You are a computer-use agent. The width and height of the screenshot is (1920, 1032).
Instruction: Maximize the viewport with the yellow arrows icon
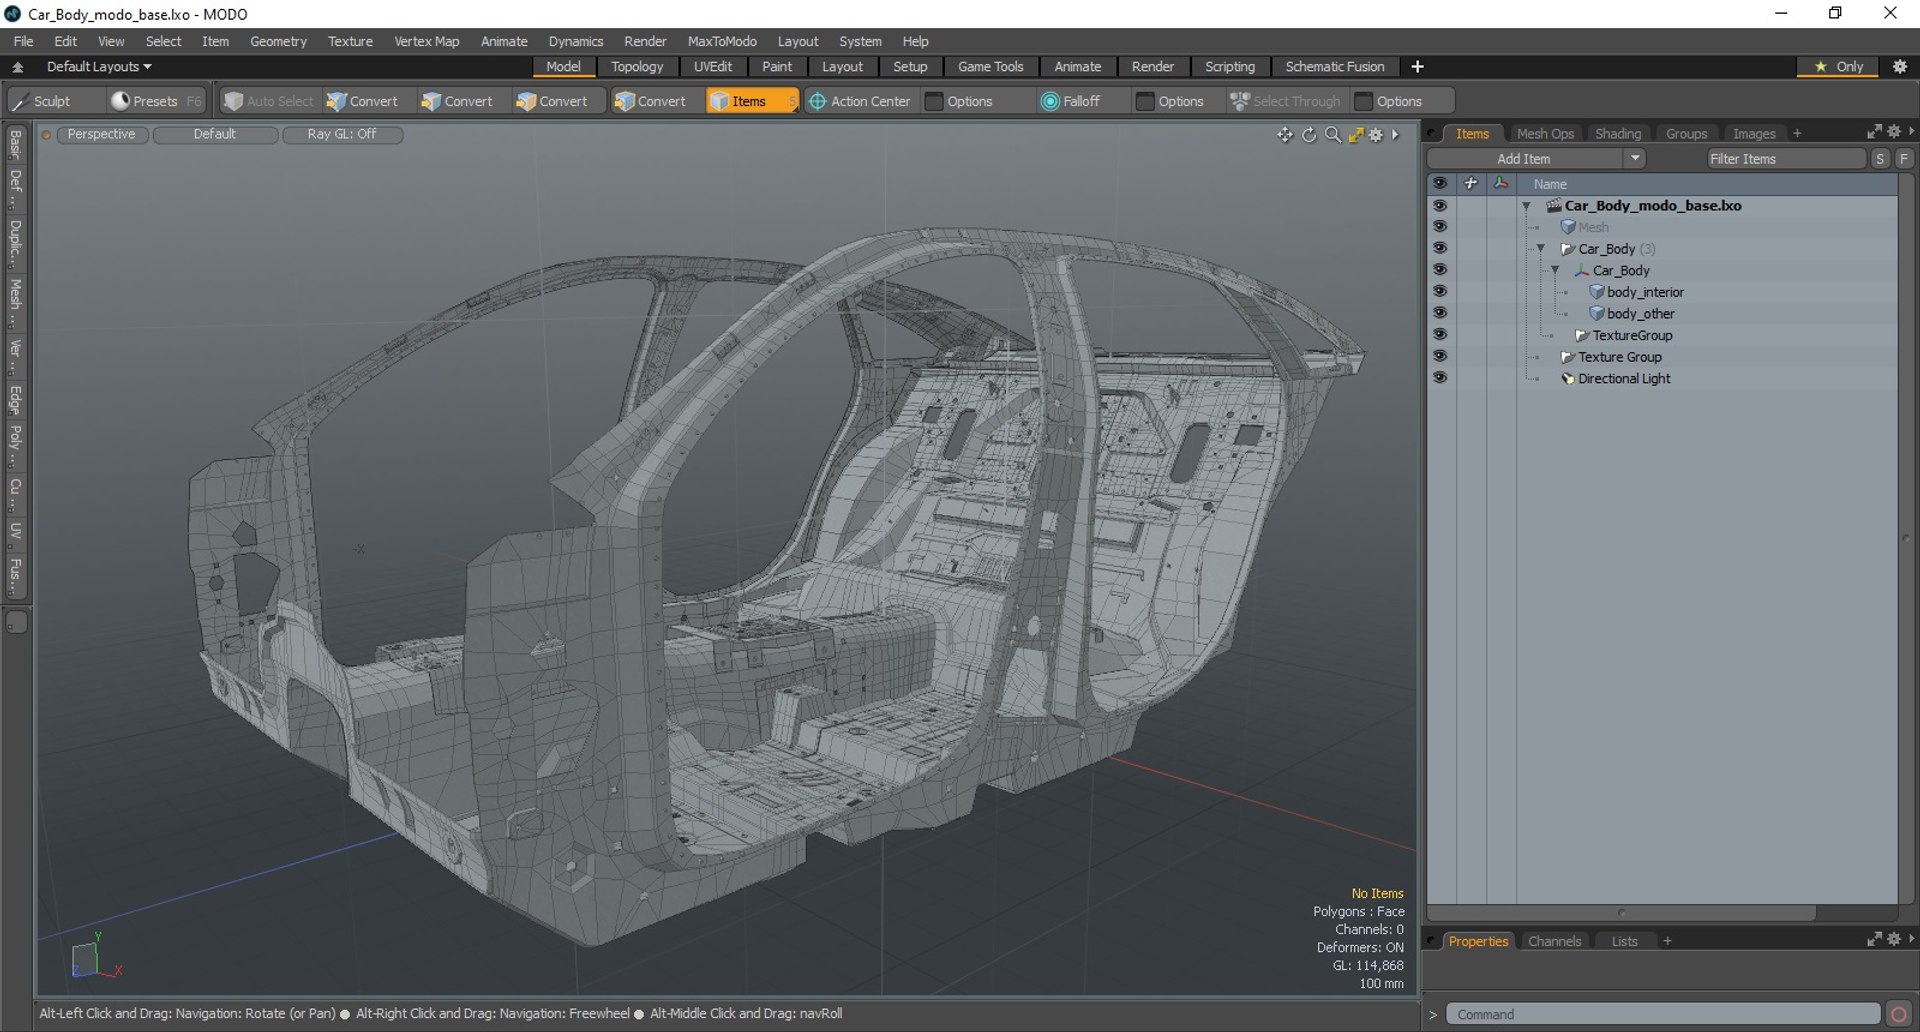pos(1356,135)
